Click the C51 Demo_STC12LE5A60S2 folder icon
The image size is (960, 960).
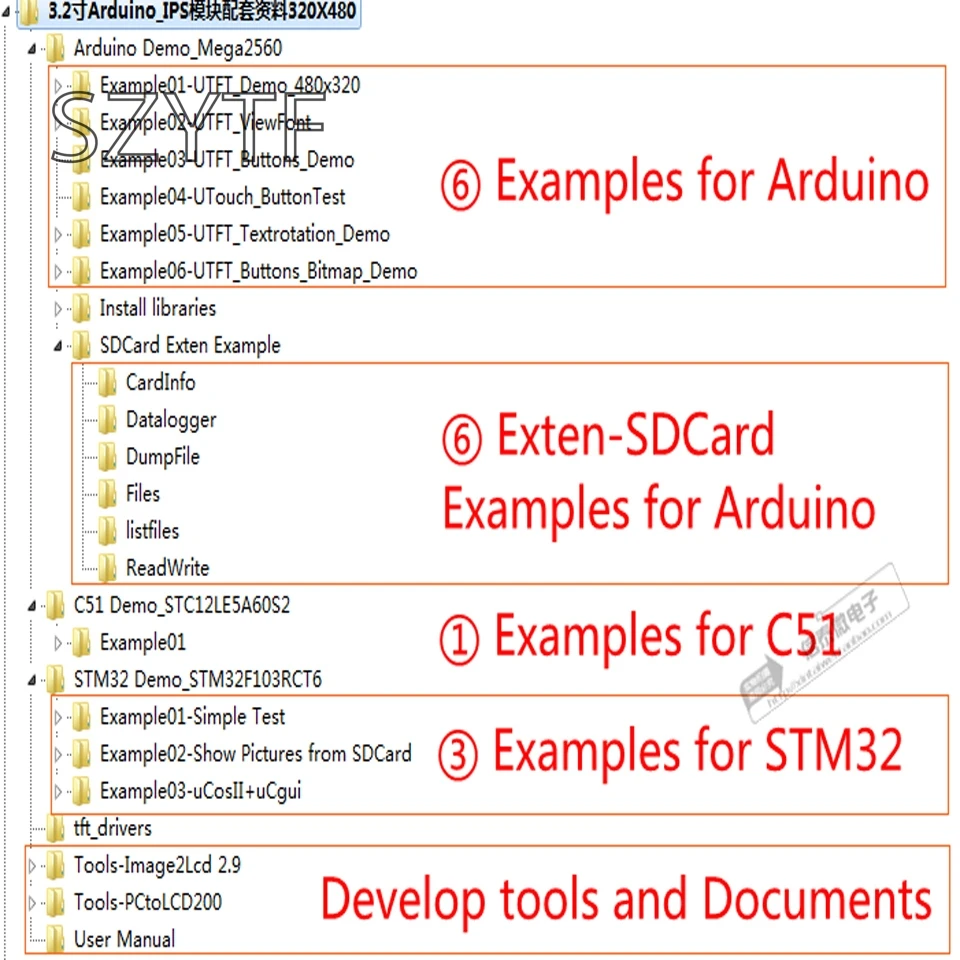[x=55, y=605]
